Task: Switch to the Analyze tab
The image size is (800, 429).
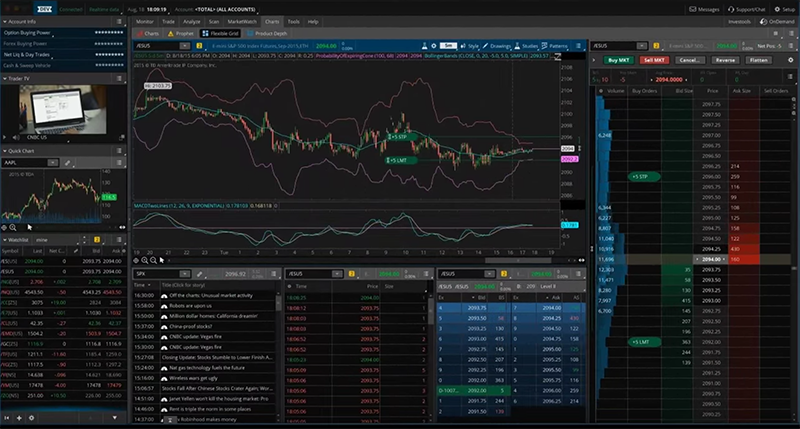Action: click(192, 21)
